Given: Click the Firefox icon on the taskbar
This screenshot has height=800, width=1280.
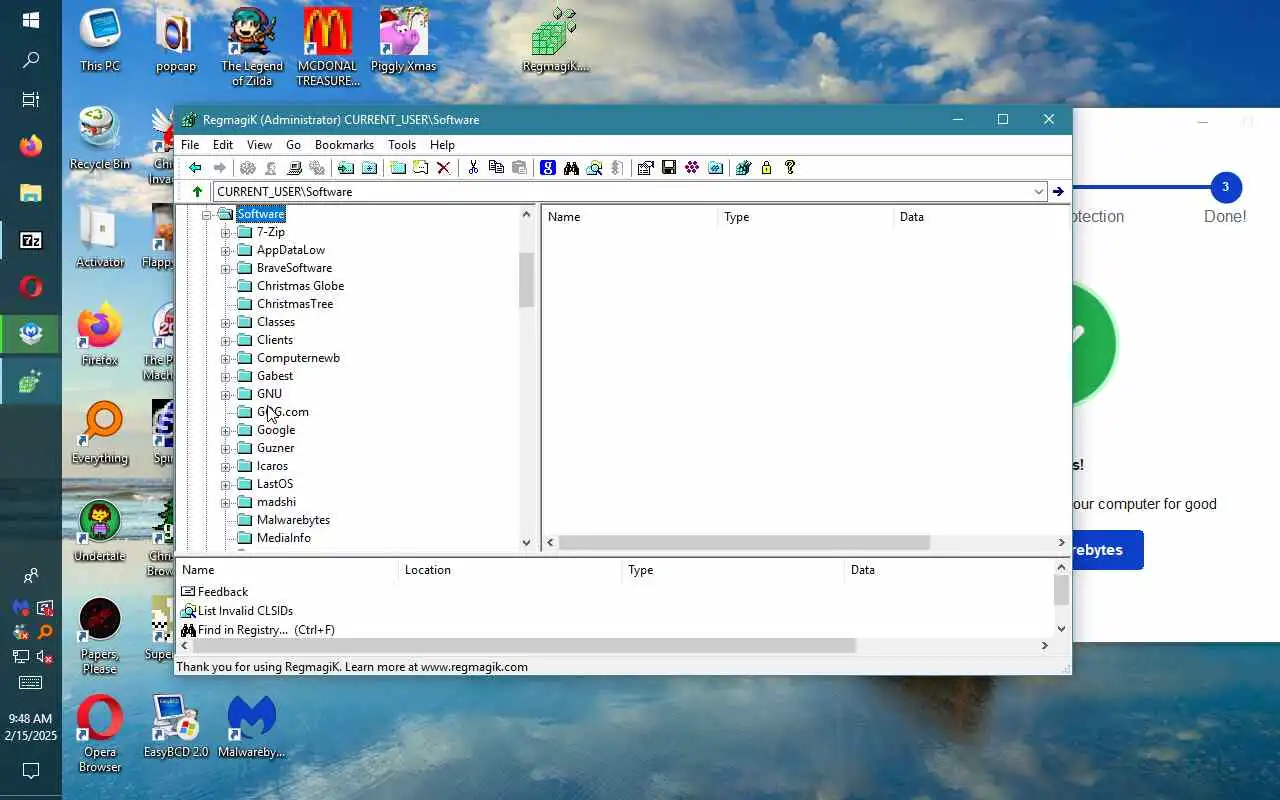Looking at the screenshot, I should [x=31, y=145].
